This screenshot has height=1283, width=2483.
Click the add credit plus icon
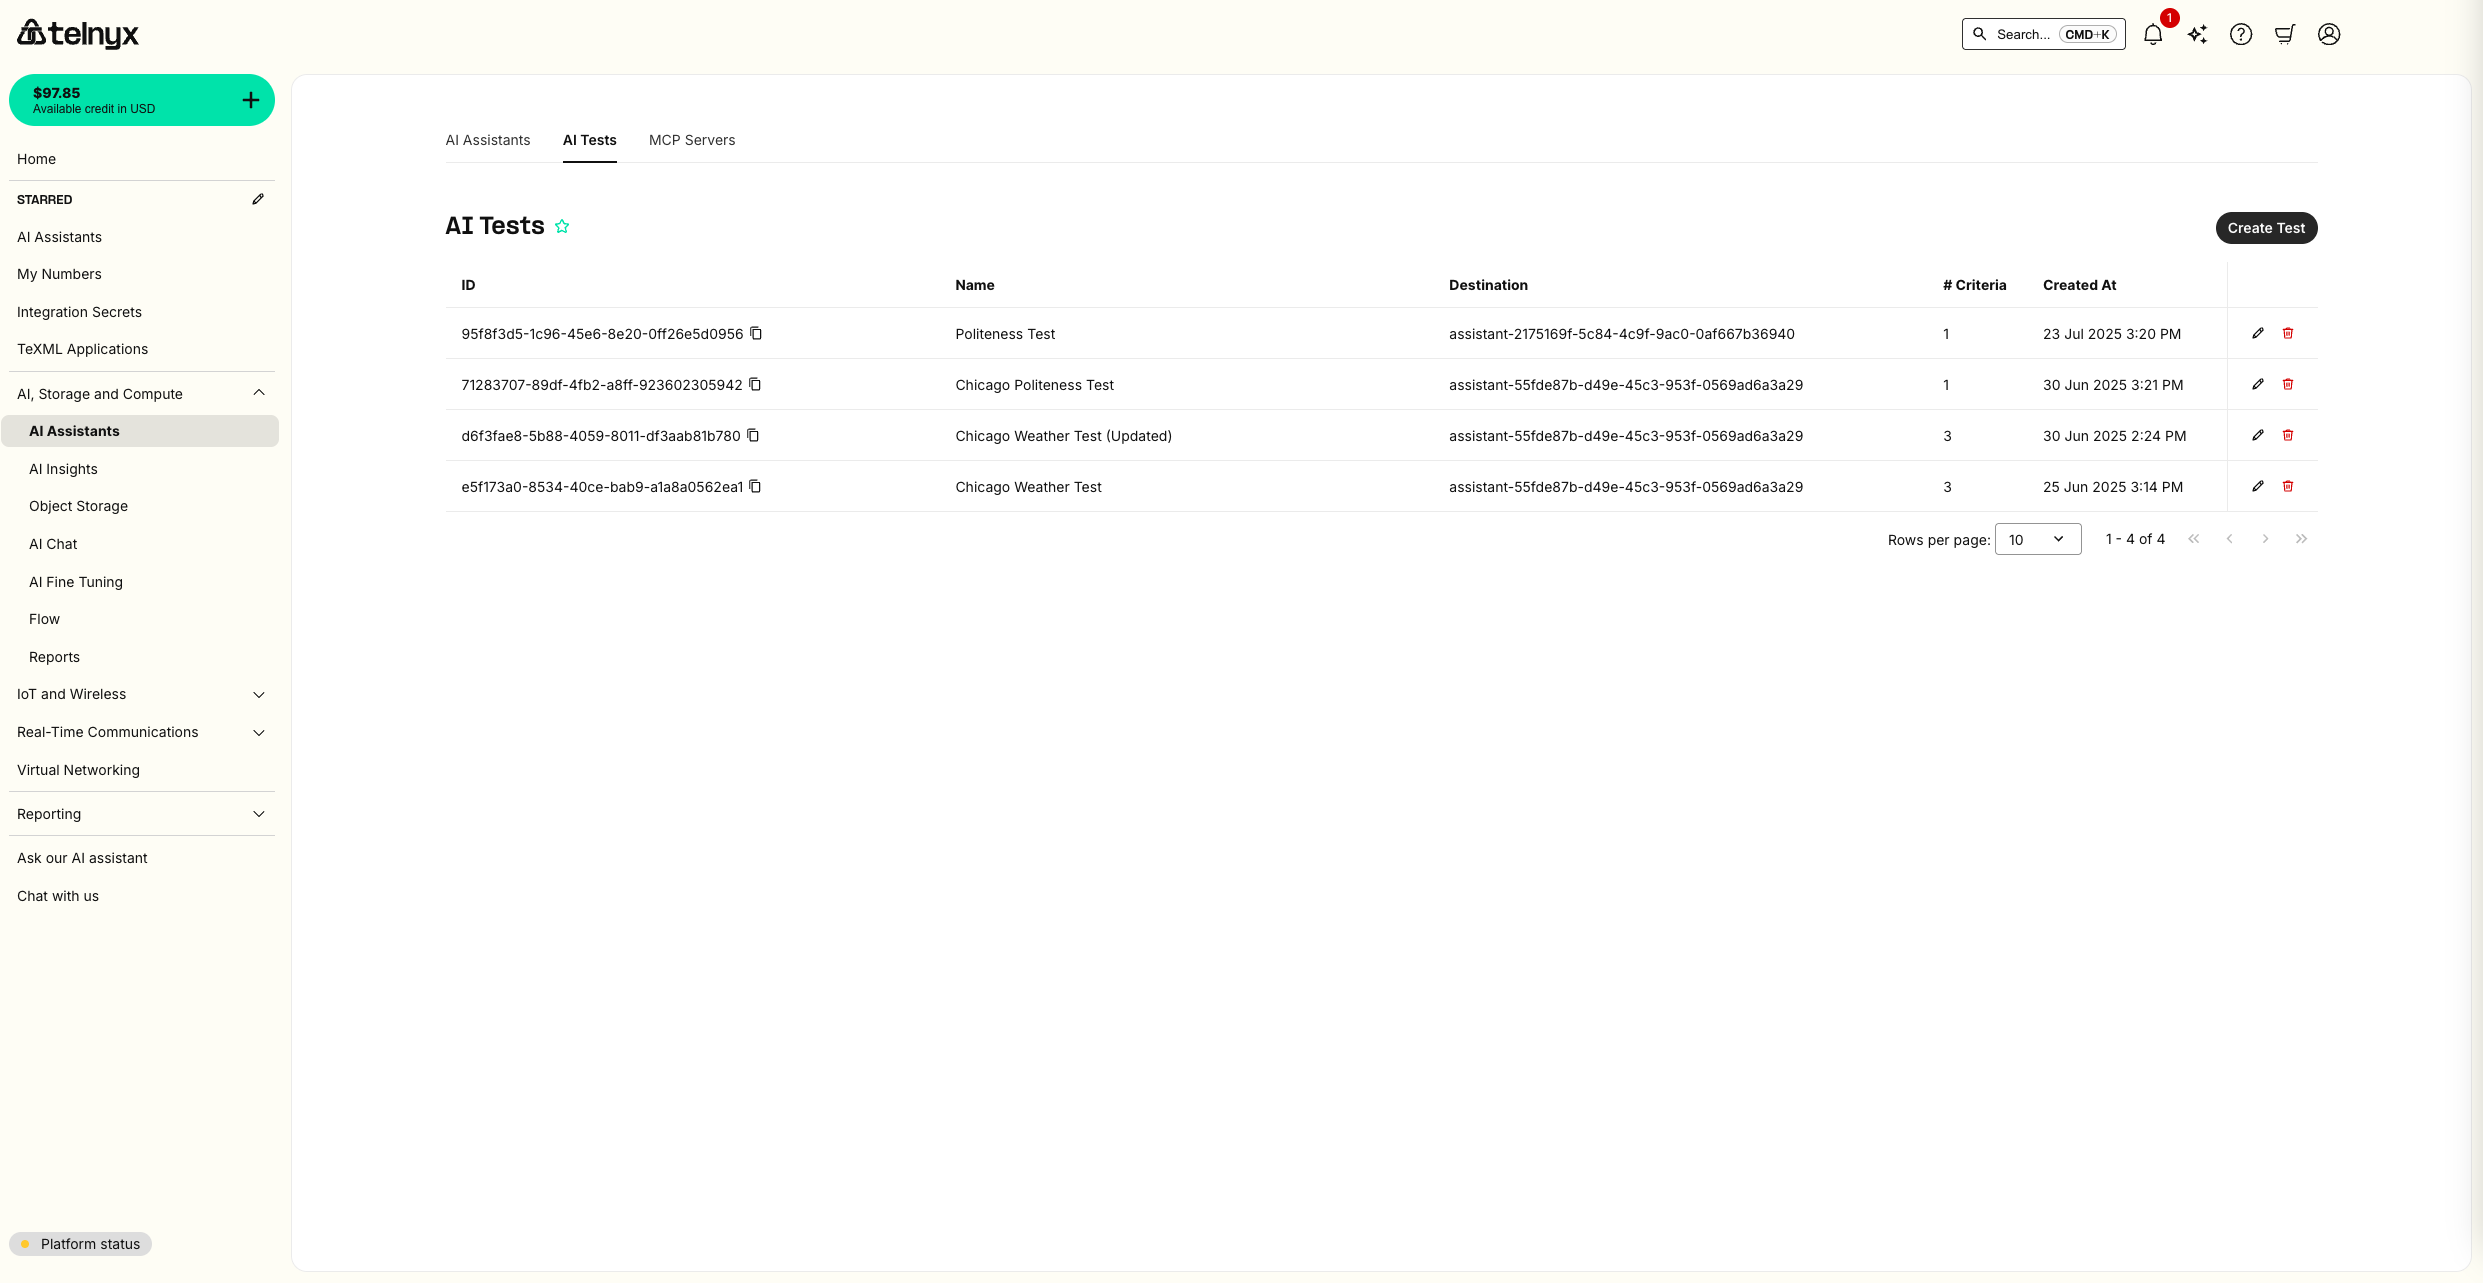(x=250, y=100)
